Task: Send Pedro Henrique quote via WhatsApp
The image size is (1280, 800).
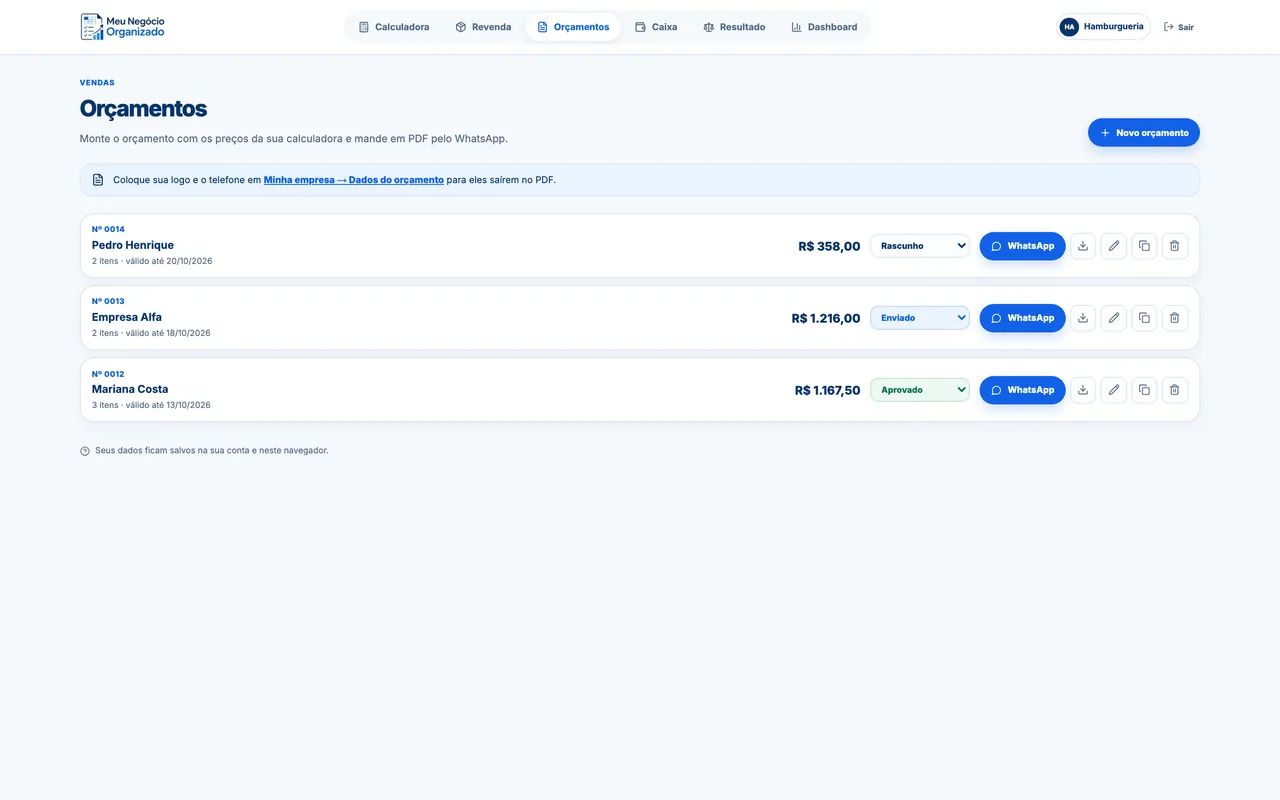Action: pyautogui.click(x=1022, y=246)
